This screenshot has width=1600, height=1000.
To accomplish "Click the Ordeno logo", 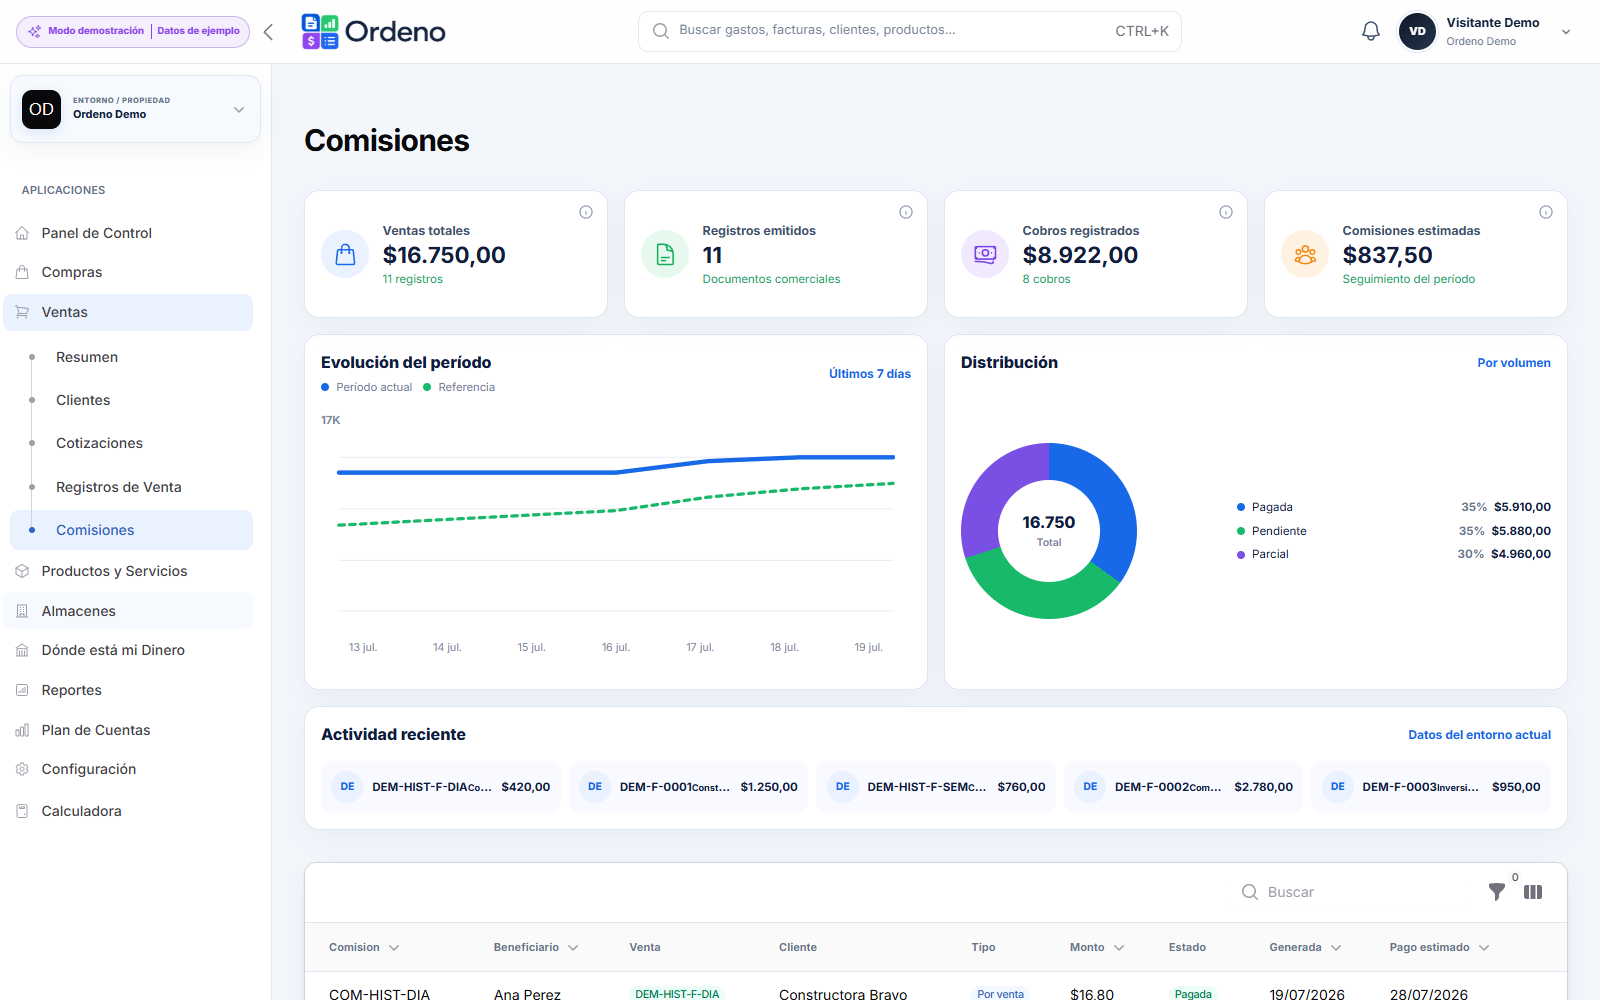I will (374, 32).
